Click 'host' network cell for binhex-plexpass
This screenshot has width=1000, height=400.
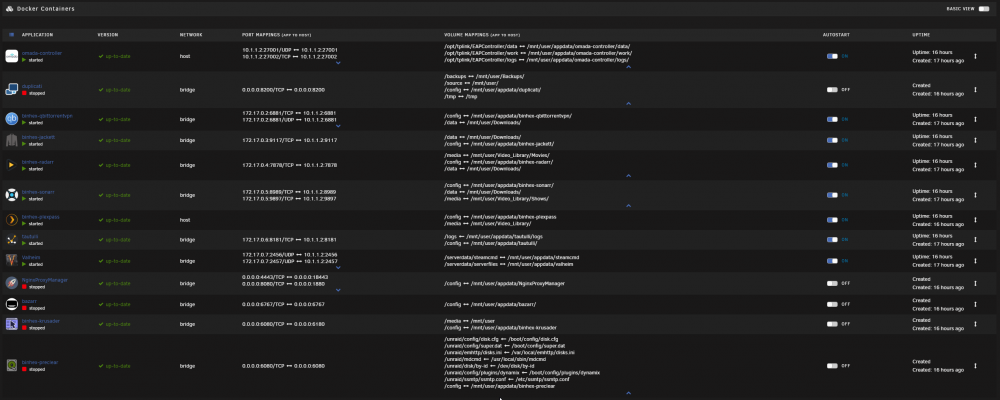pos(185,219)
